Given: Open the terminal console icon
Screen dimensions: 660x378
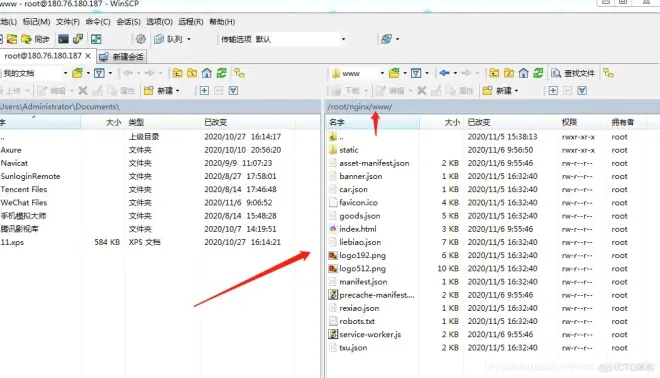Looking at the screenshot, I should tap(63, 39).
